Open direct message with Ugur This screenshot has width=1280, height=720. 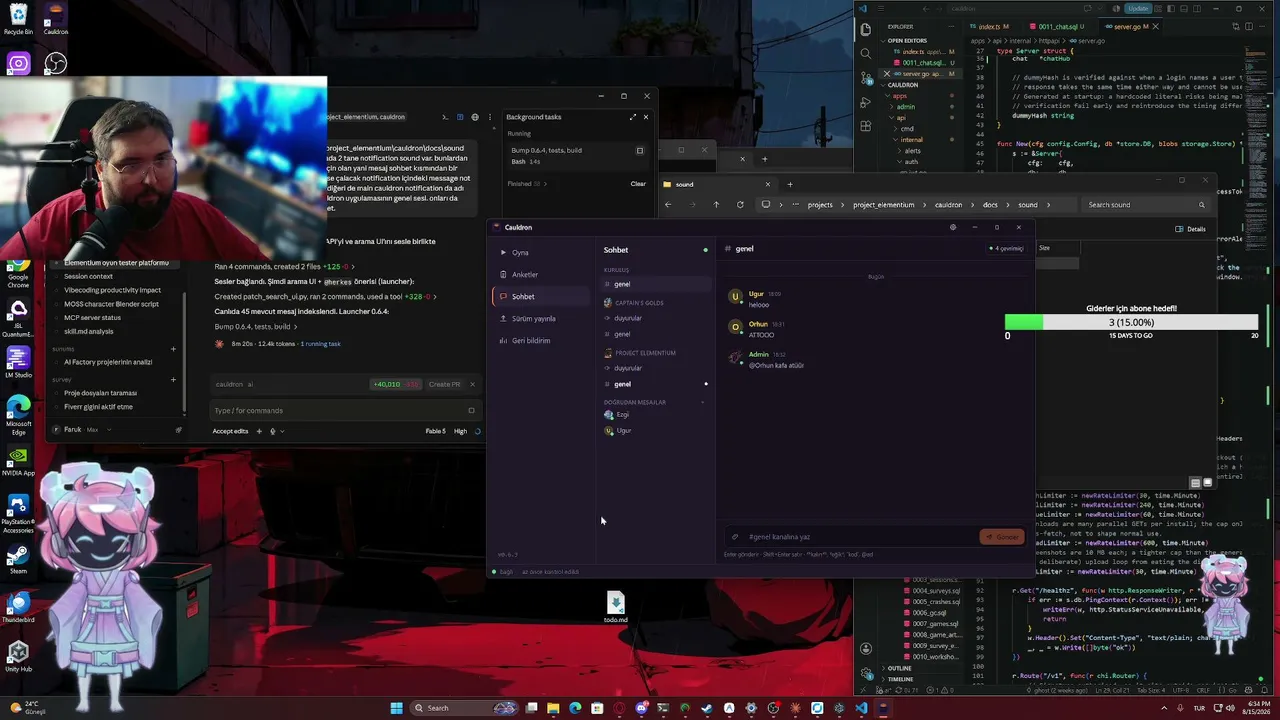tap(655, 430)
